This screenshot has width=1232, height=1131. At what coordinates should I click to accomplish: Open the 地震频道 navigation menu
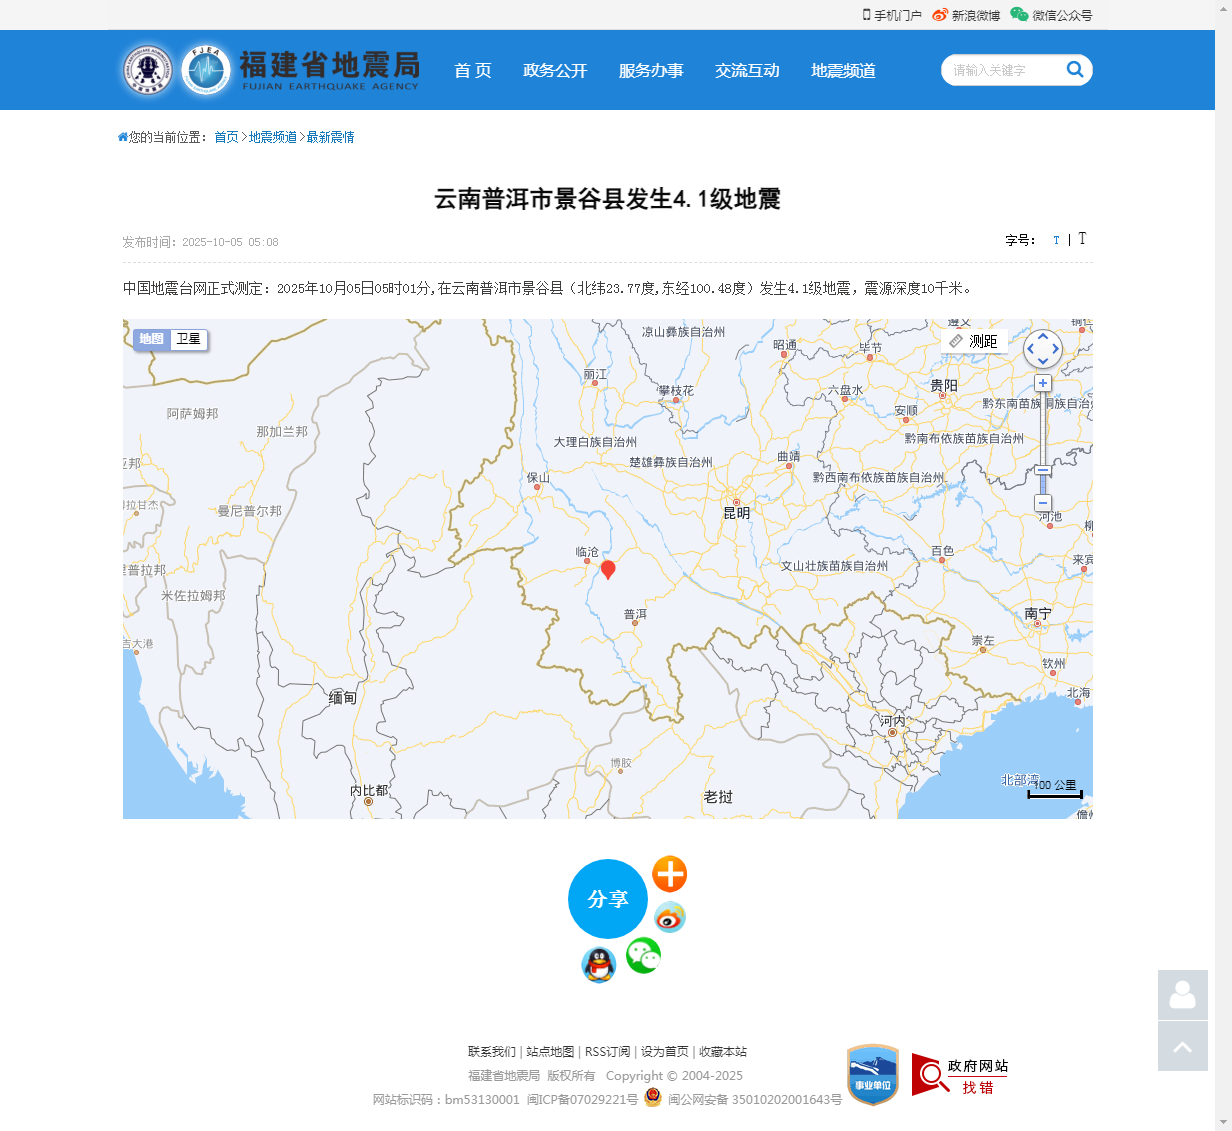coord(843,71)
